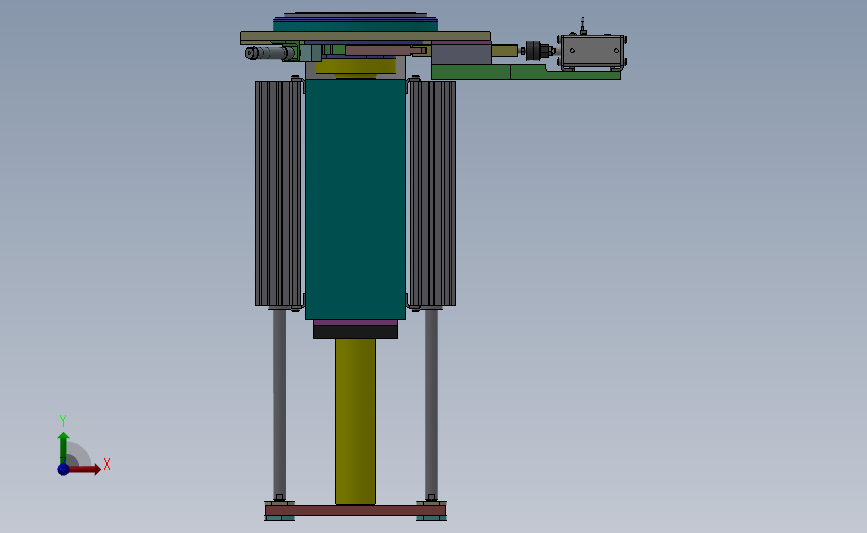The width and height of the screenshot is (867, 533).
Task: Select the wide olive top plate
Action: (365, 37)
